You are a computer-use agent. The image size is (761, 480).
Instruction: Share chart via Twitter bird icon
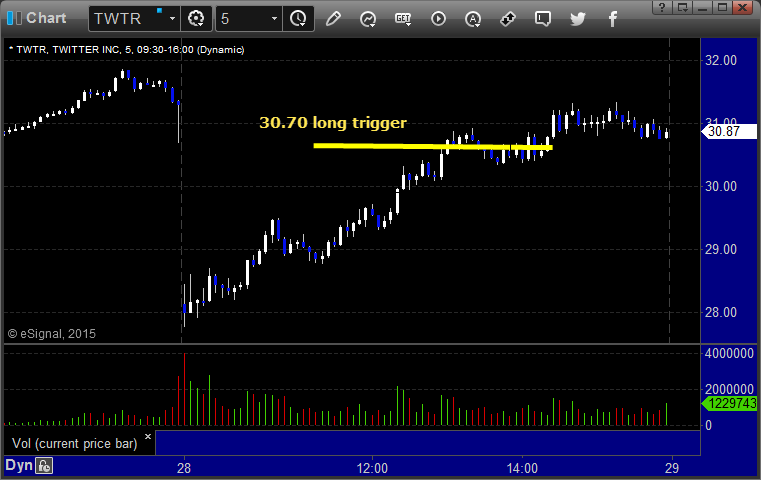click(578, 19)
